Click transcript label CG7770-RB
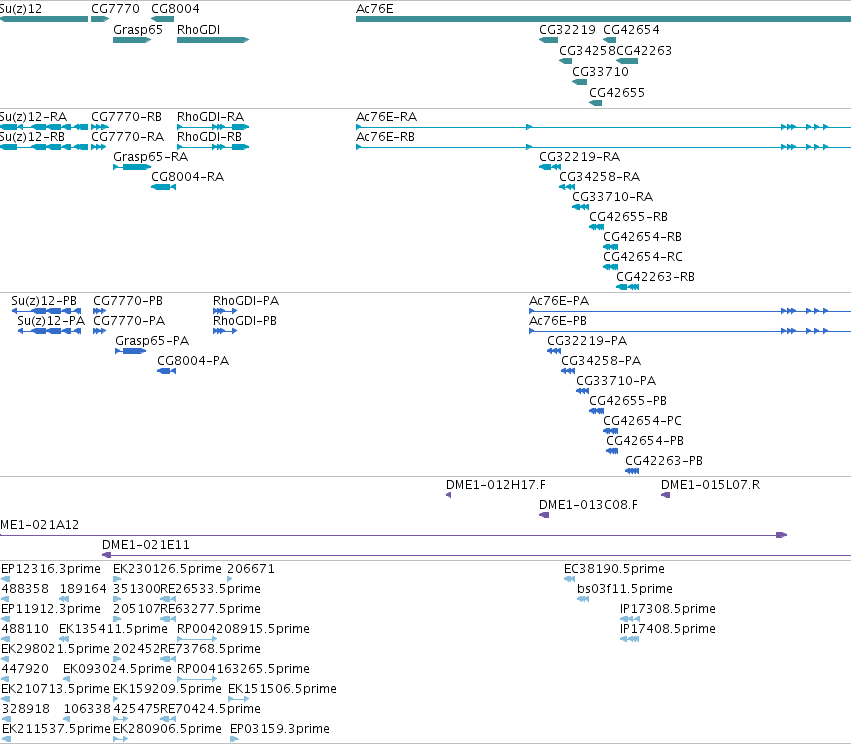The width and height of the screenshot is (851, 744). (x=126, y=117)
